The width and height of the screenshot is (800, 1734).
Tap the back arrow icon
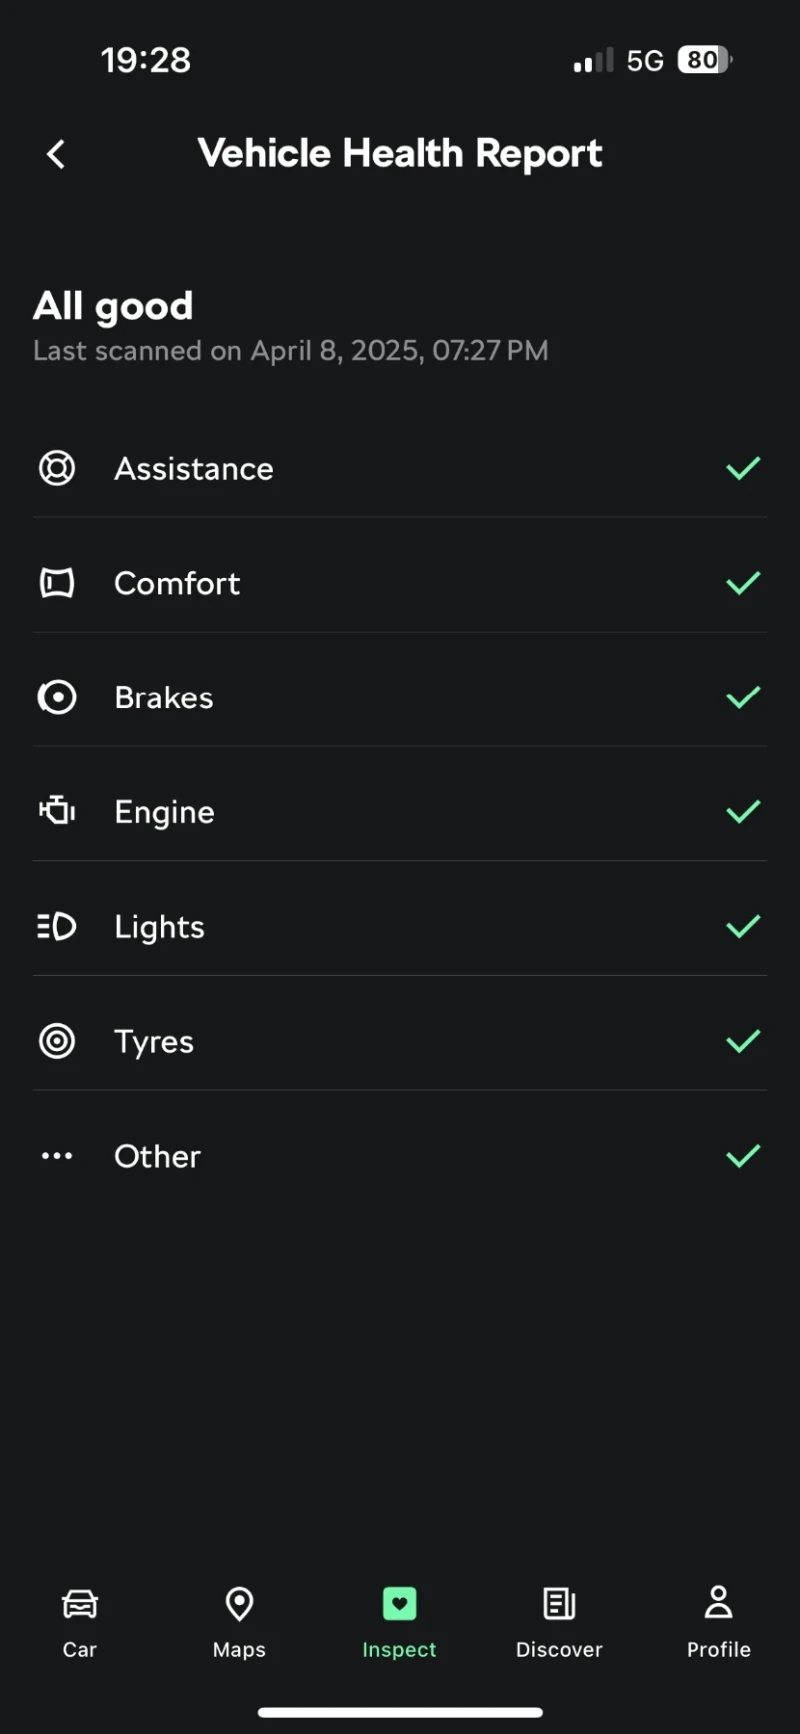coord(56,154)
